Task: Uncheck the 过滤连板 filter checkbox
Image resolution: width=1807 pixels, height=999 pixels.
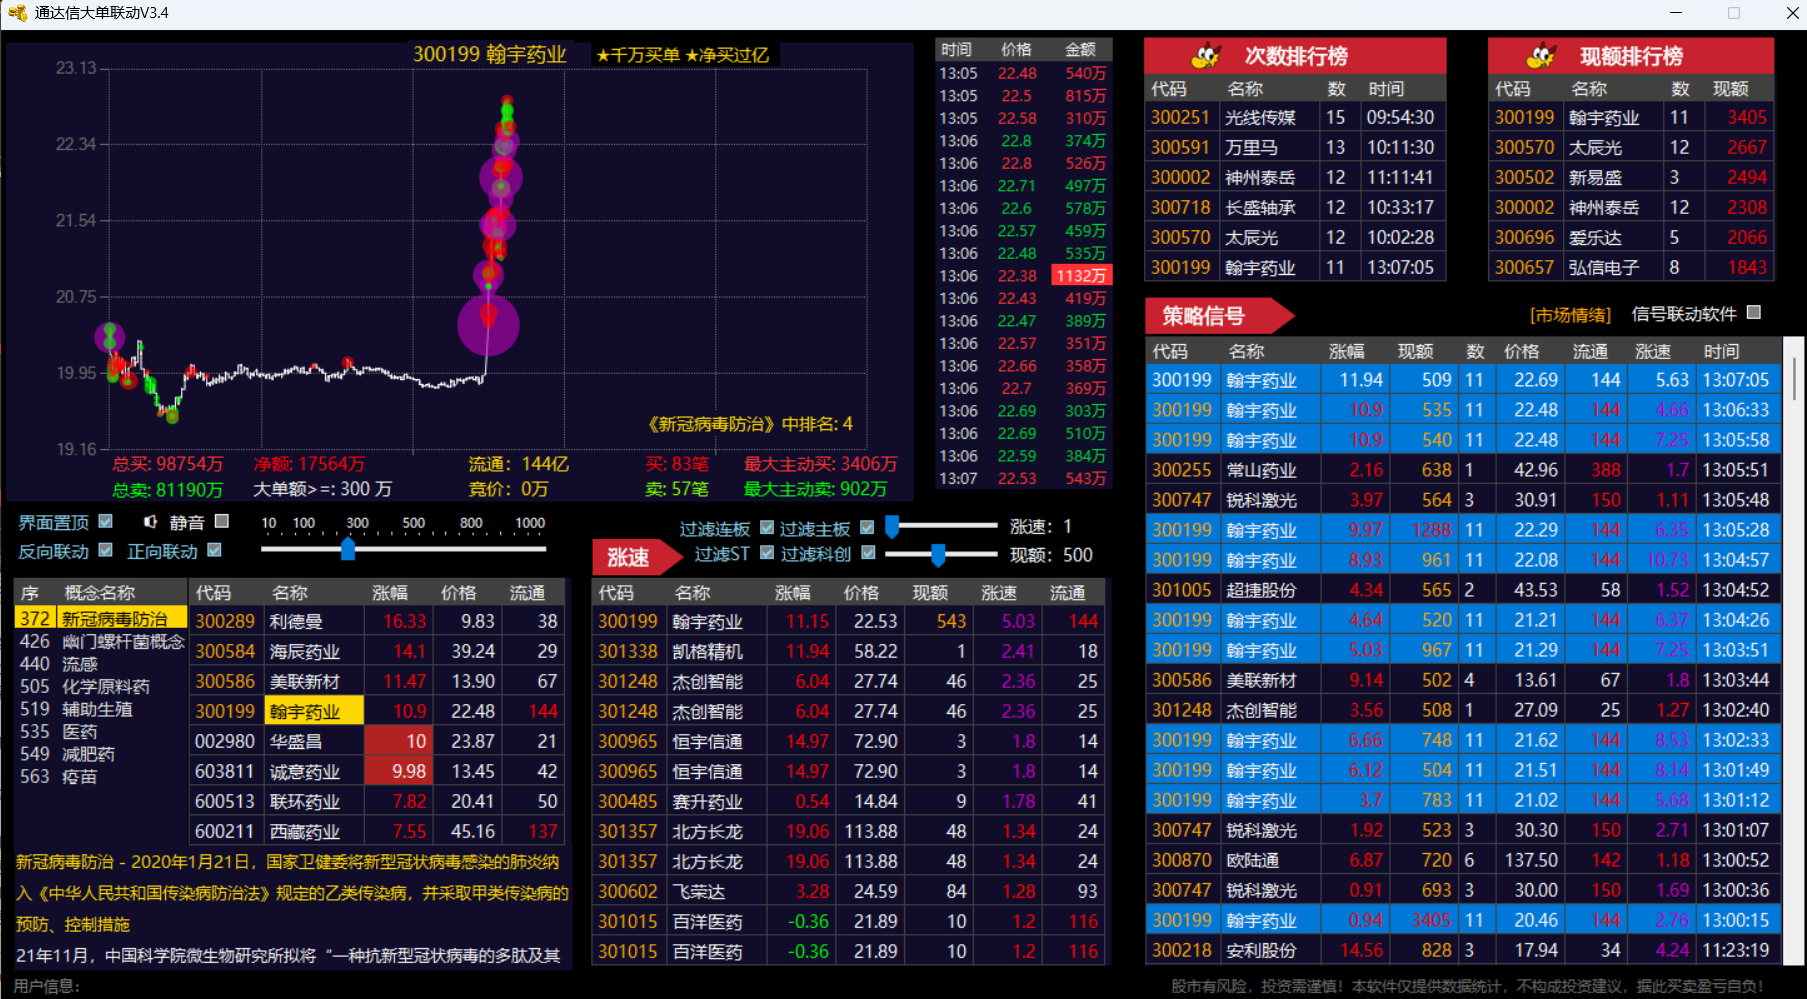Action: [x=767, y=527]
